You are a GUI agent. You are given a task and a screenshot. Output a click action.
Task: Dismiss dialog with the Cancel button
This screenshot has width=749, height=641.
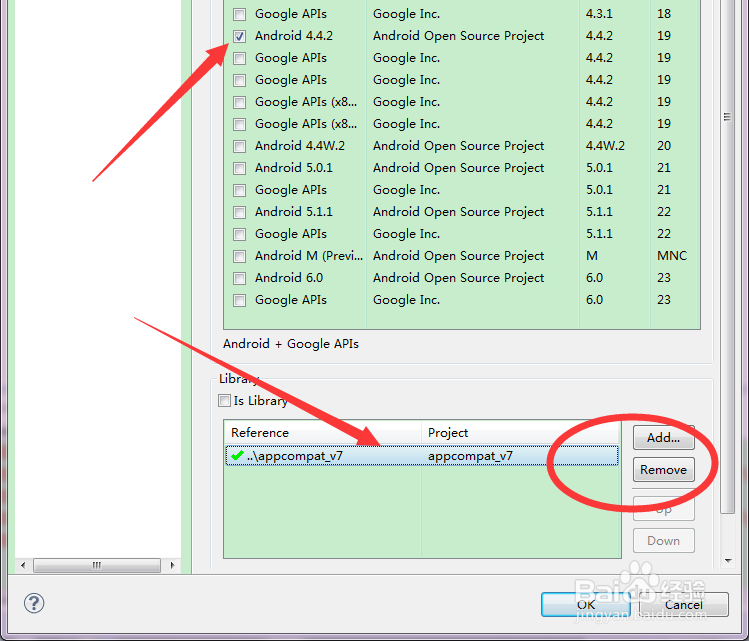684,605
